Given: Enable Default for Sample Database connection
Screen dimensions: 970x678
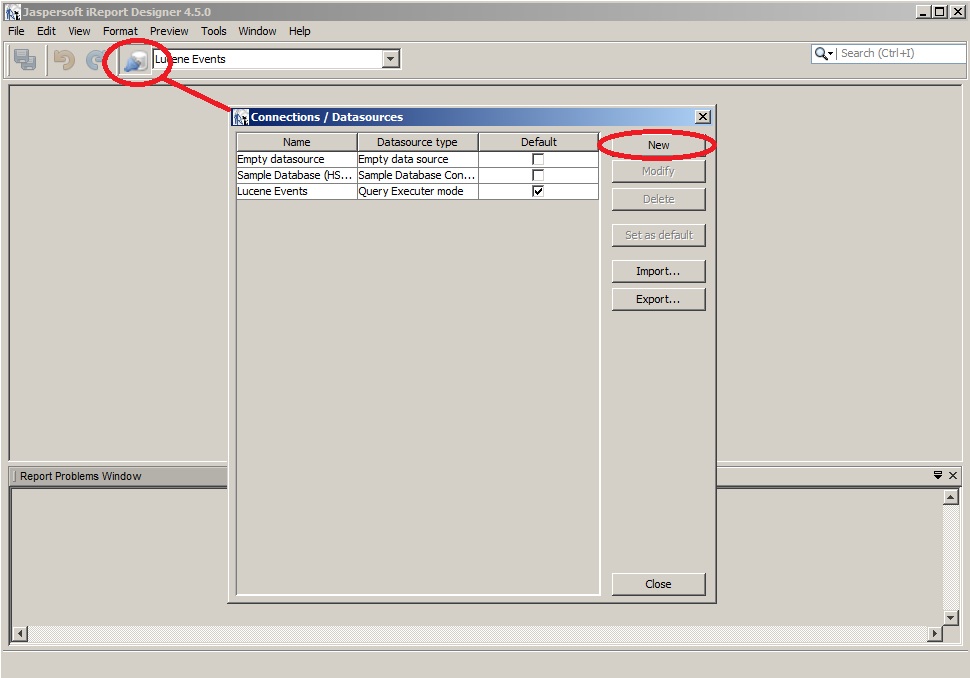Looking at the screenshot, I should (537, 174).
